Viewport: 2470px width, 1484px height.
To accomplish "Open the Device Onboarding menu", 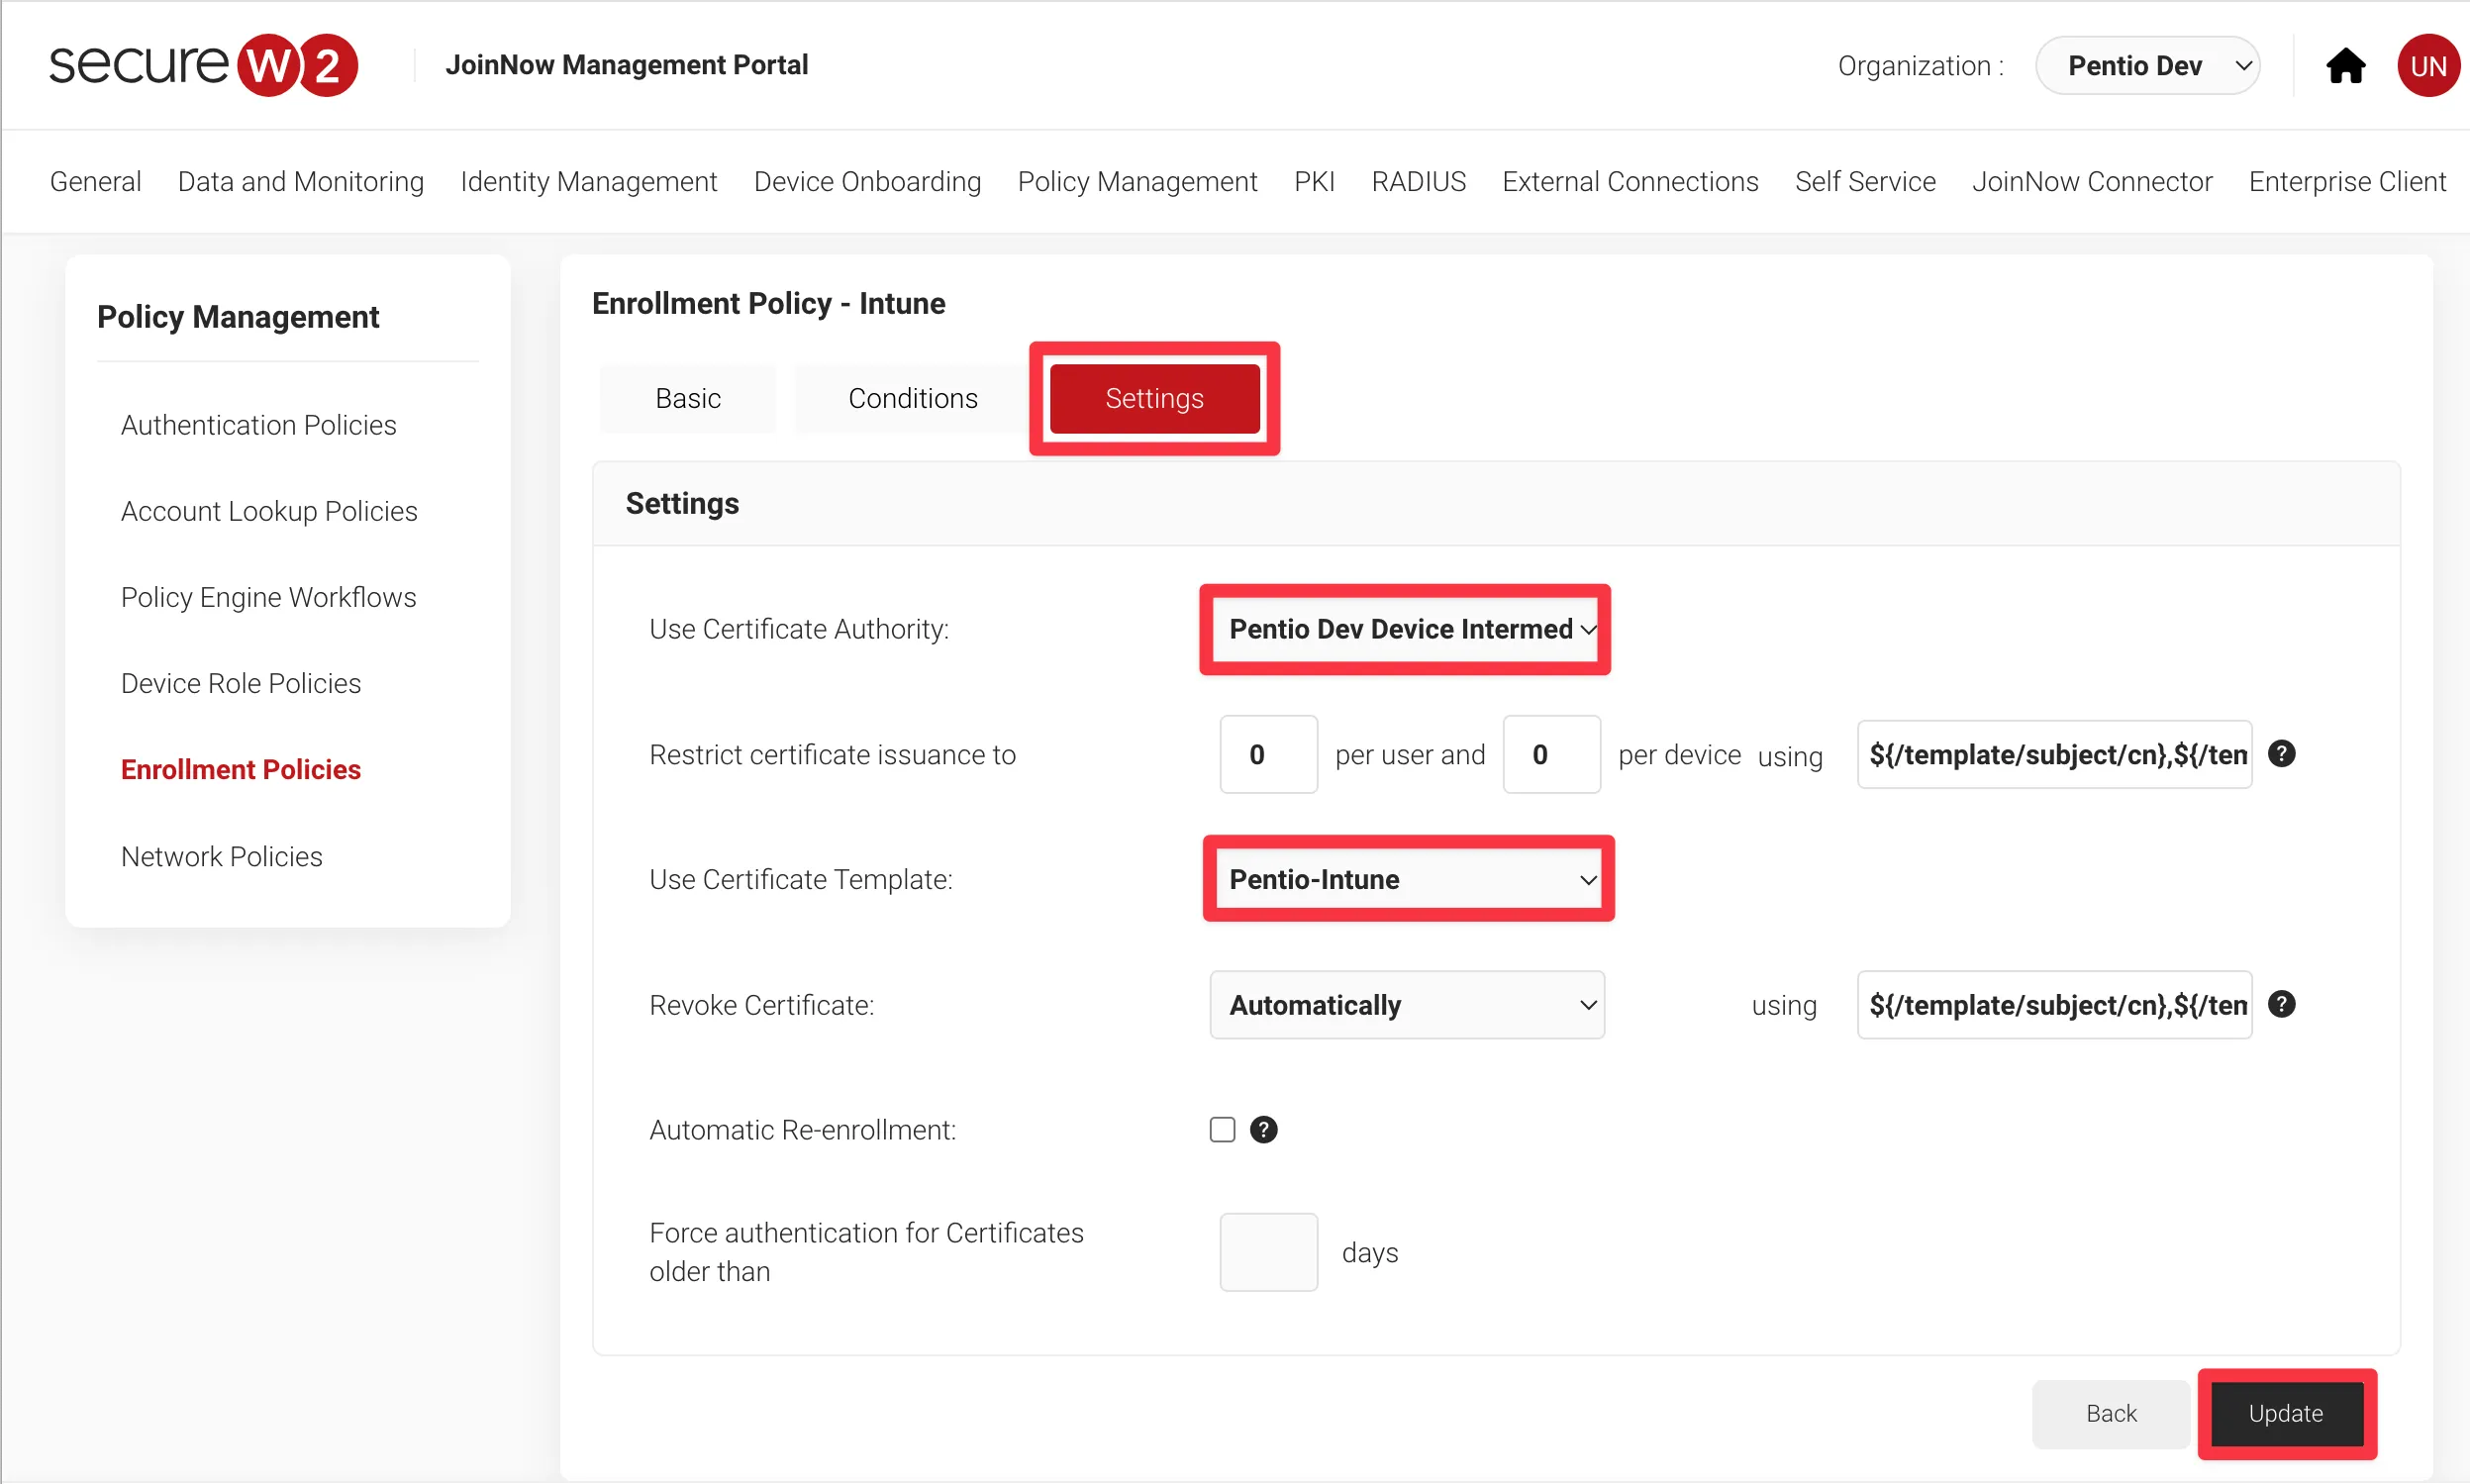I will tap(867, 181).
